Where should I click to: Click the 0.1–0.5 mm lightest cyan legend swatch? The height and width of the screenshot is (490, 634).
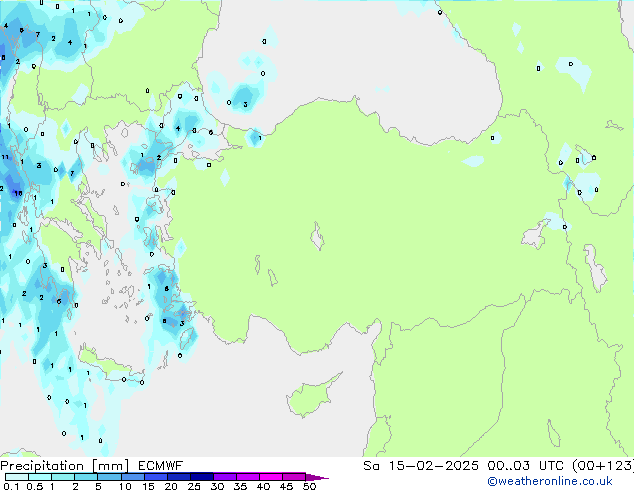(x=17, y=477)
